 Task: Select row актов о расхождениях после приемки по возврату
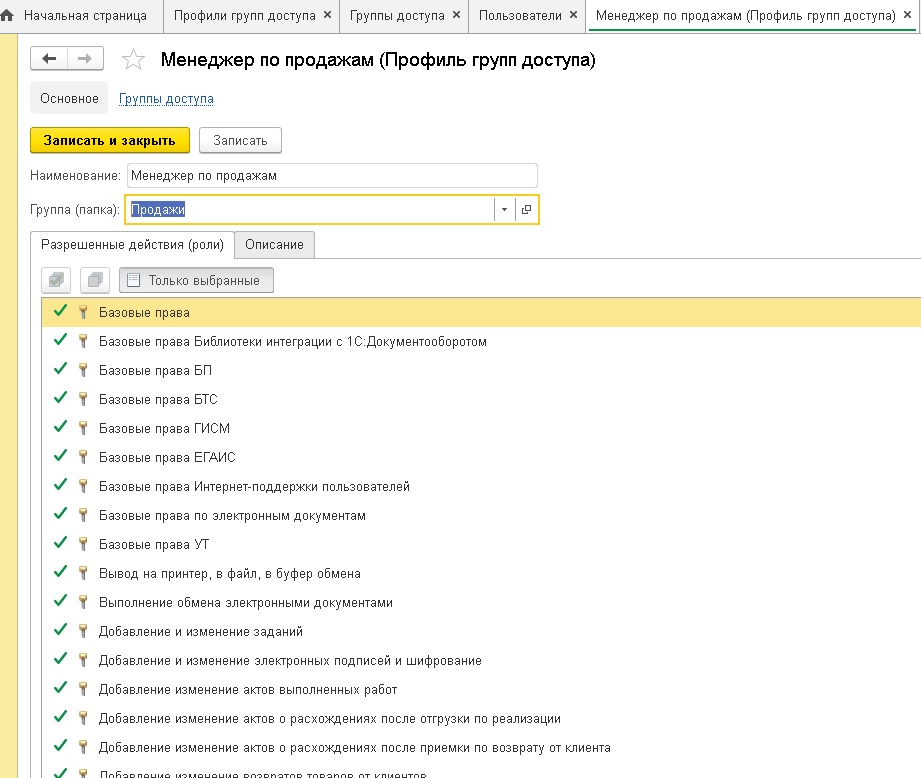(481, 747)
